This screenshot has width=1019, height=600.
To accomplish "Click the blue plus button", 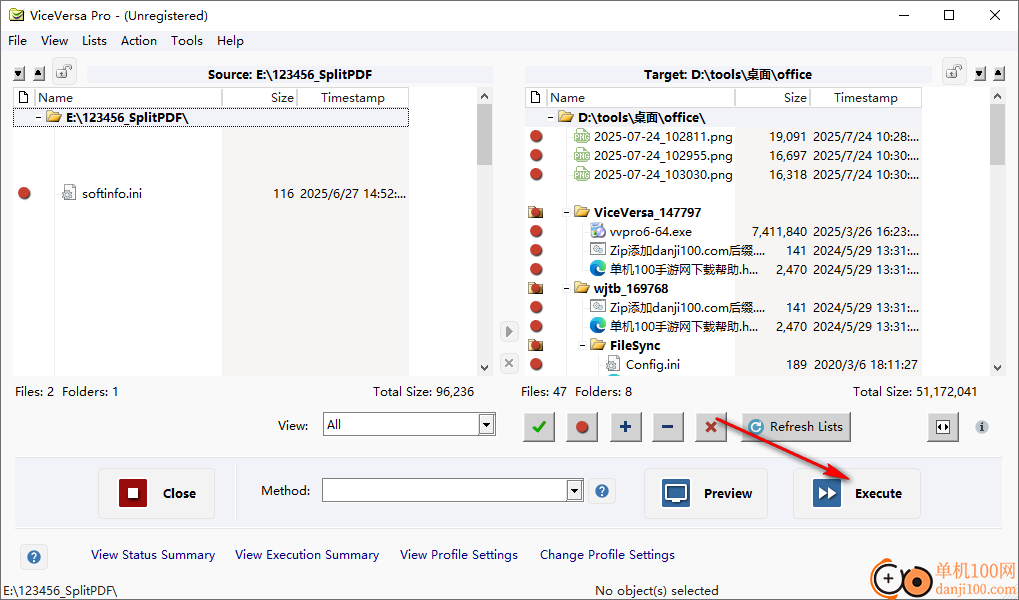I will point(625,427).
